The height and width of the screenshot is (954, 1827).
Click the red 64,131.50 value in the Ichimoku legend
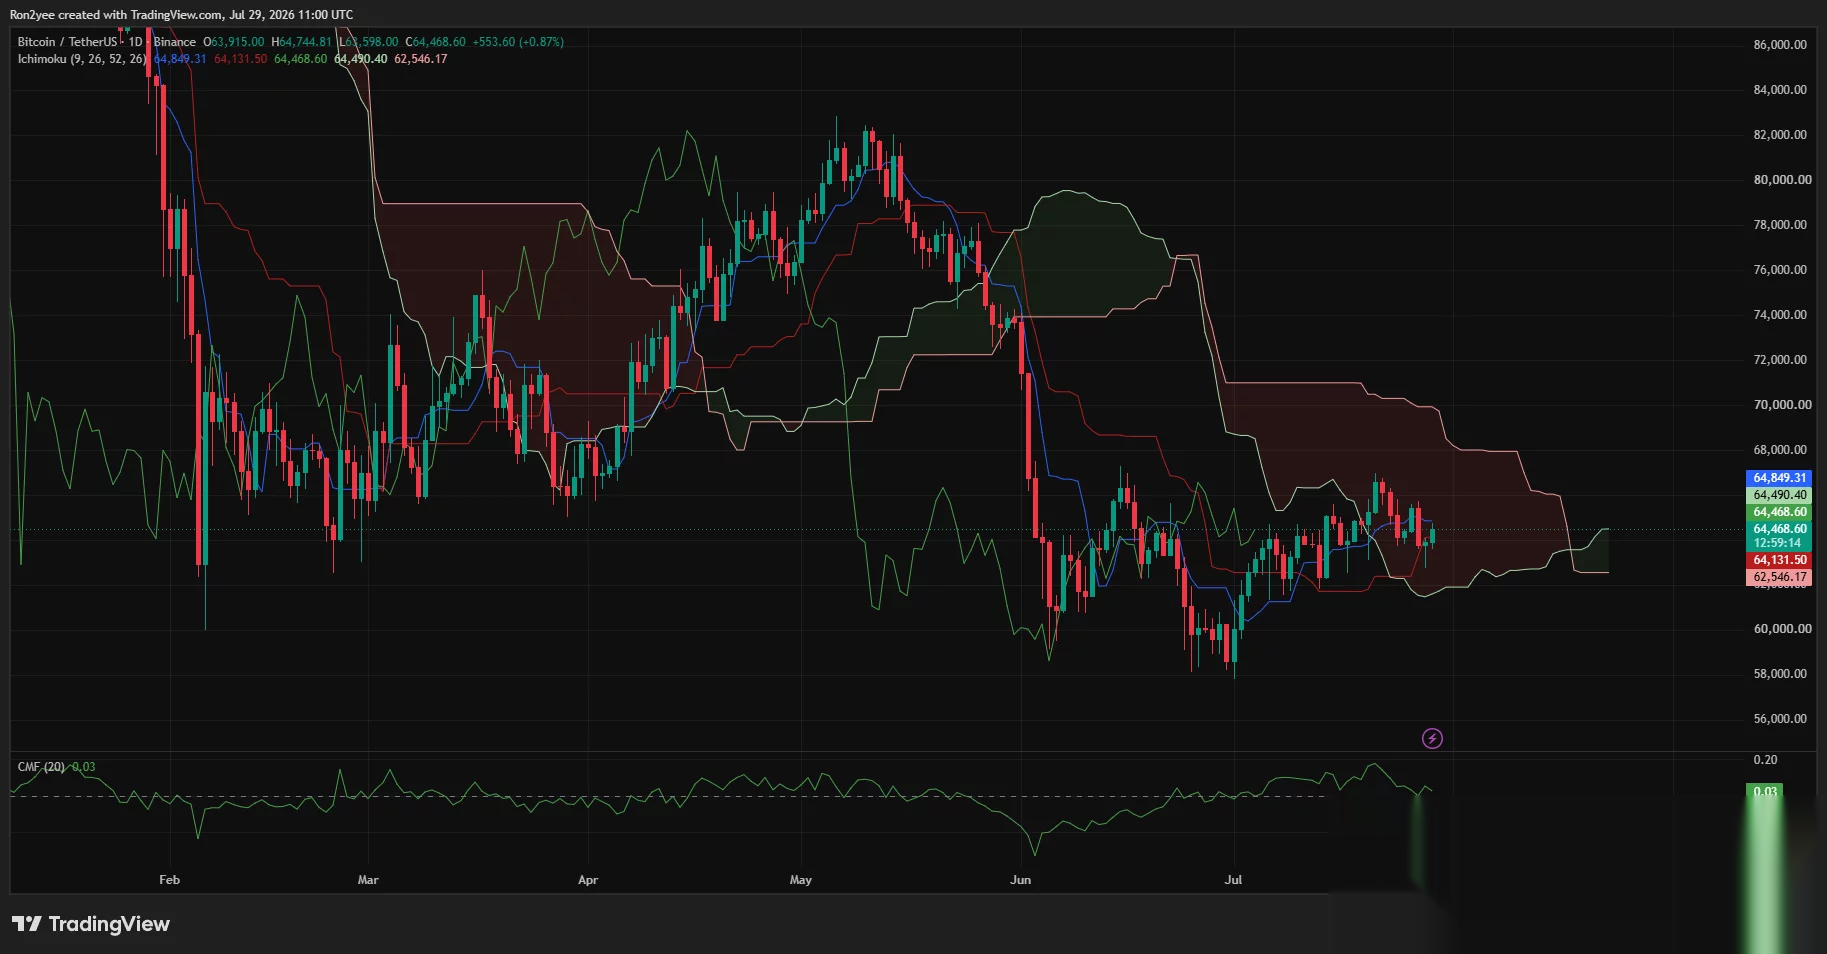[240, 59]
